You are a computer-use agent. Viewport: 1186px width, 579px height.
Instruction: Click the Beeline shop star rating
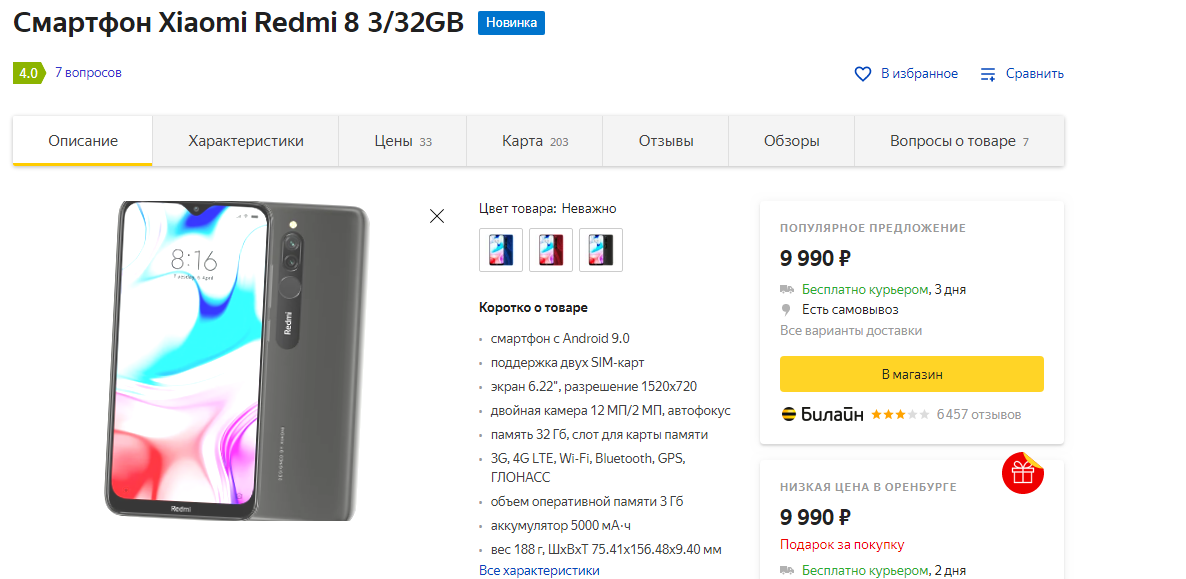pyautogui.click(x=900, y=415)
